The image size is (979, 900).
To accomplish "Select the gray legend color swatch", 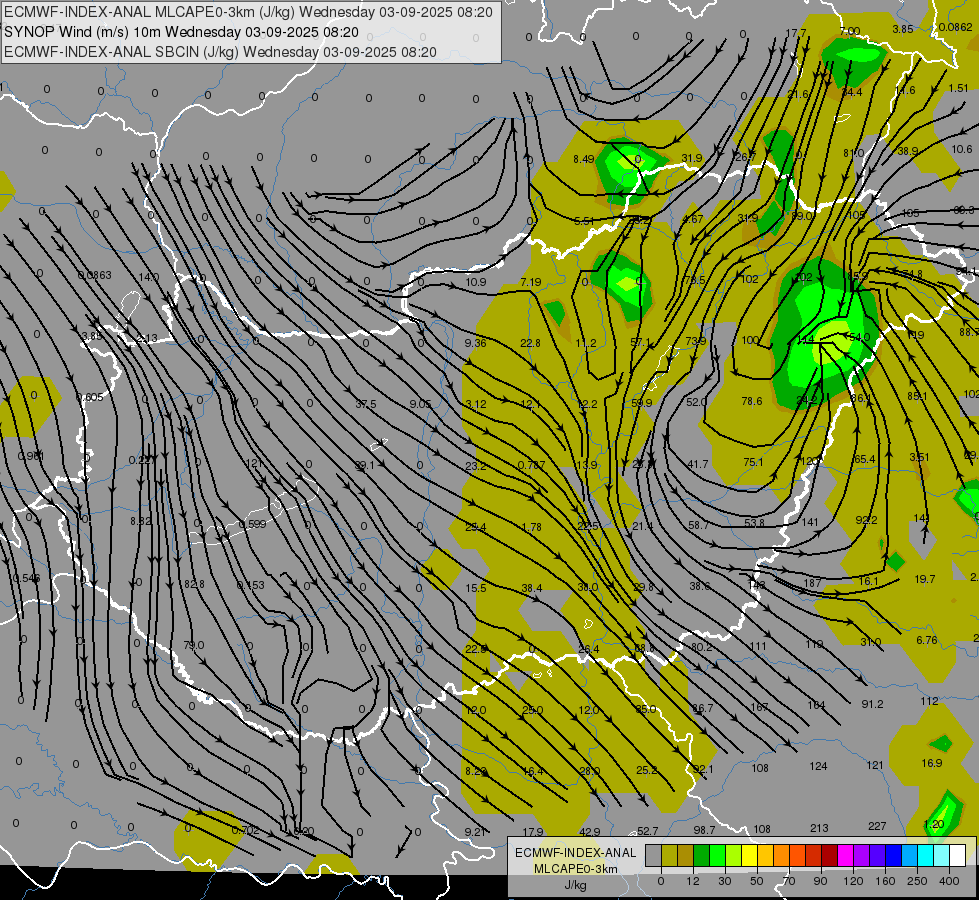I will point(653,856).
